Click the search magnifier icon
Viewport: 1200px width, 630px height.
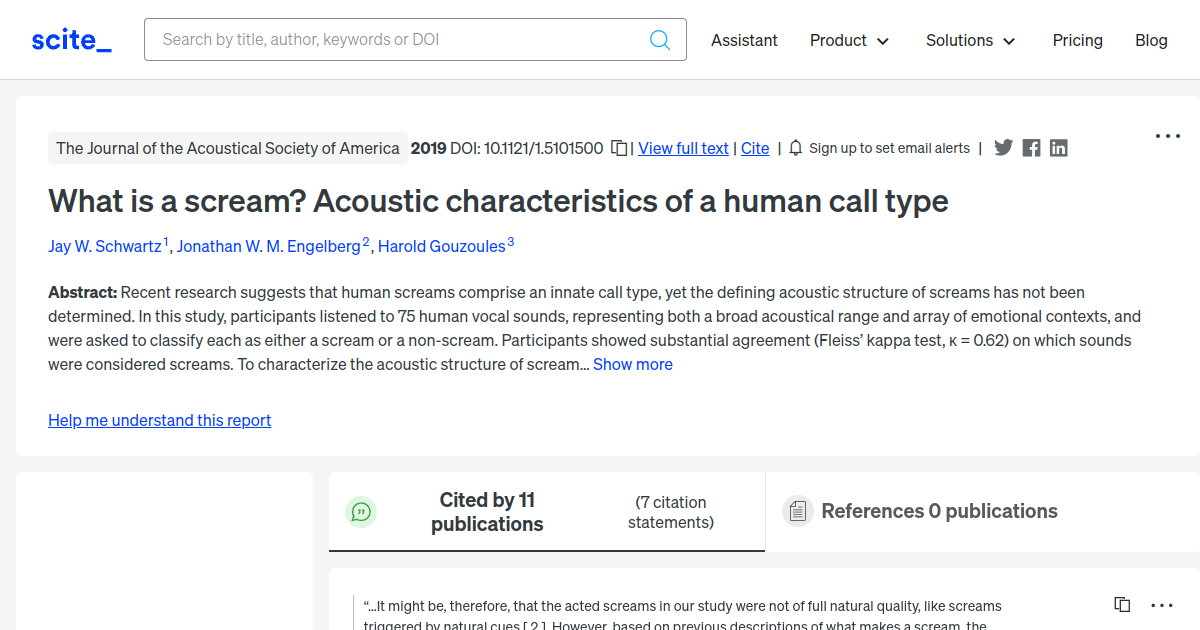(x=660, y=40)
